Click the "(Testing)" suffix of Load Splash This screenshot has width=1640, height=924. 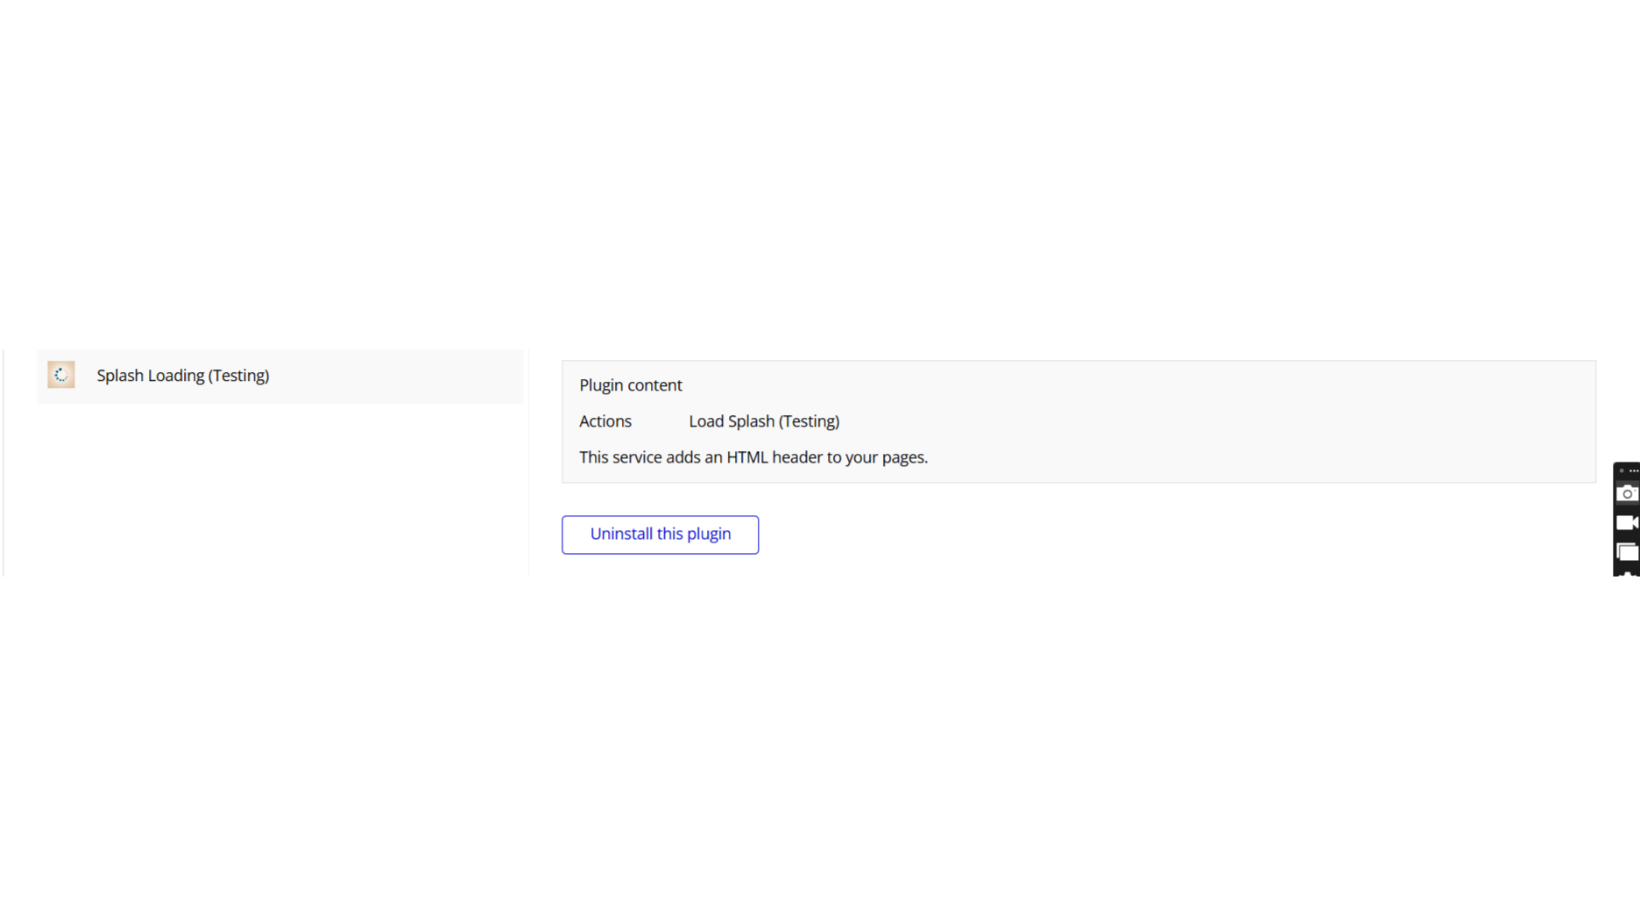(809, 422)
